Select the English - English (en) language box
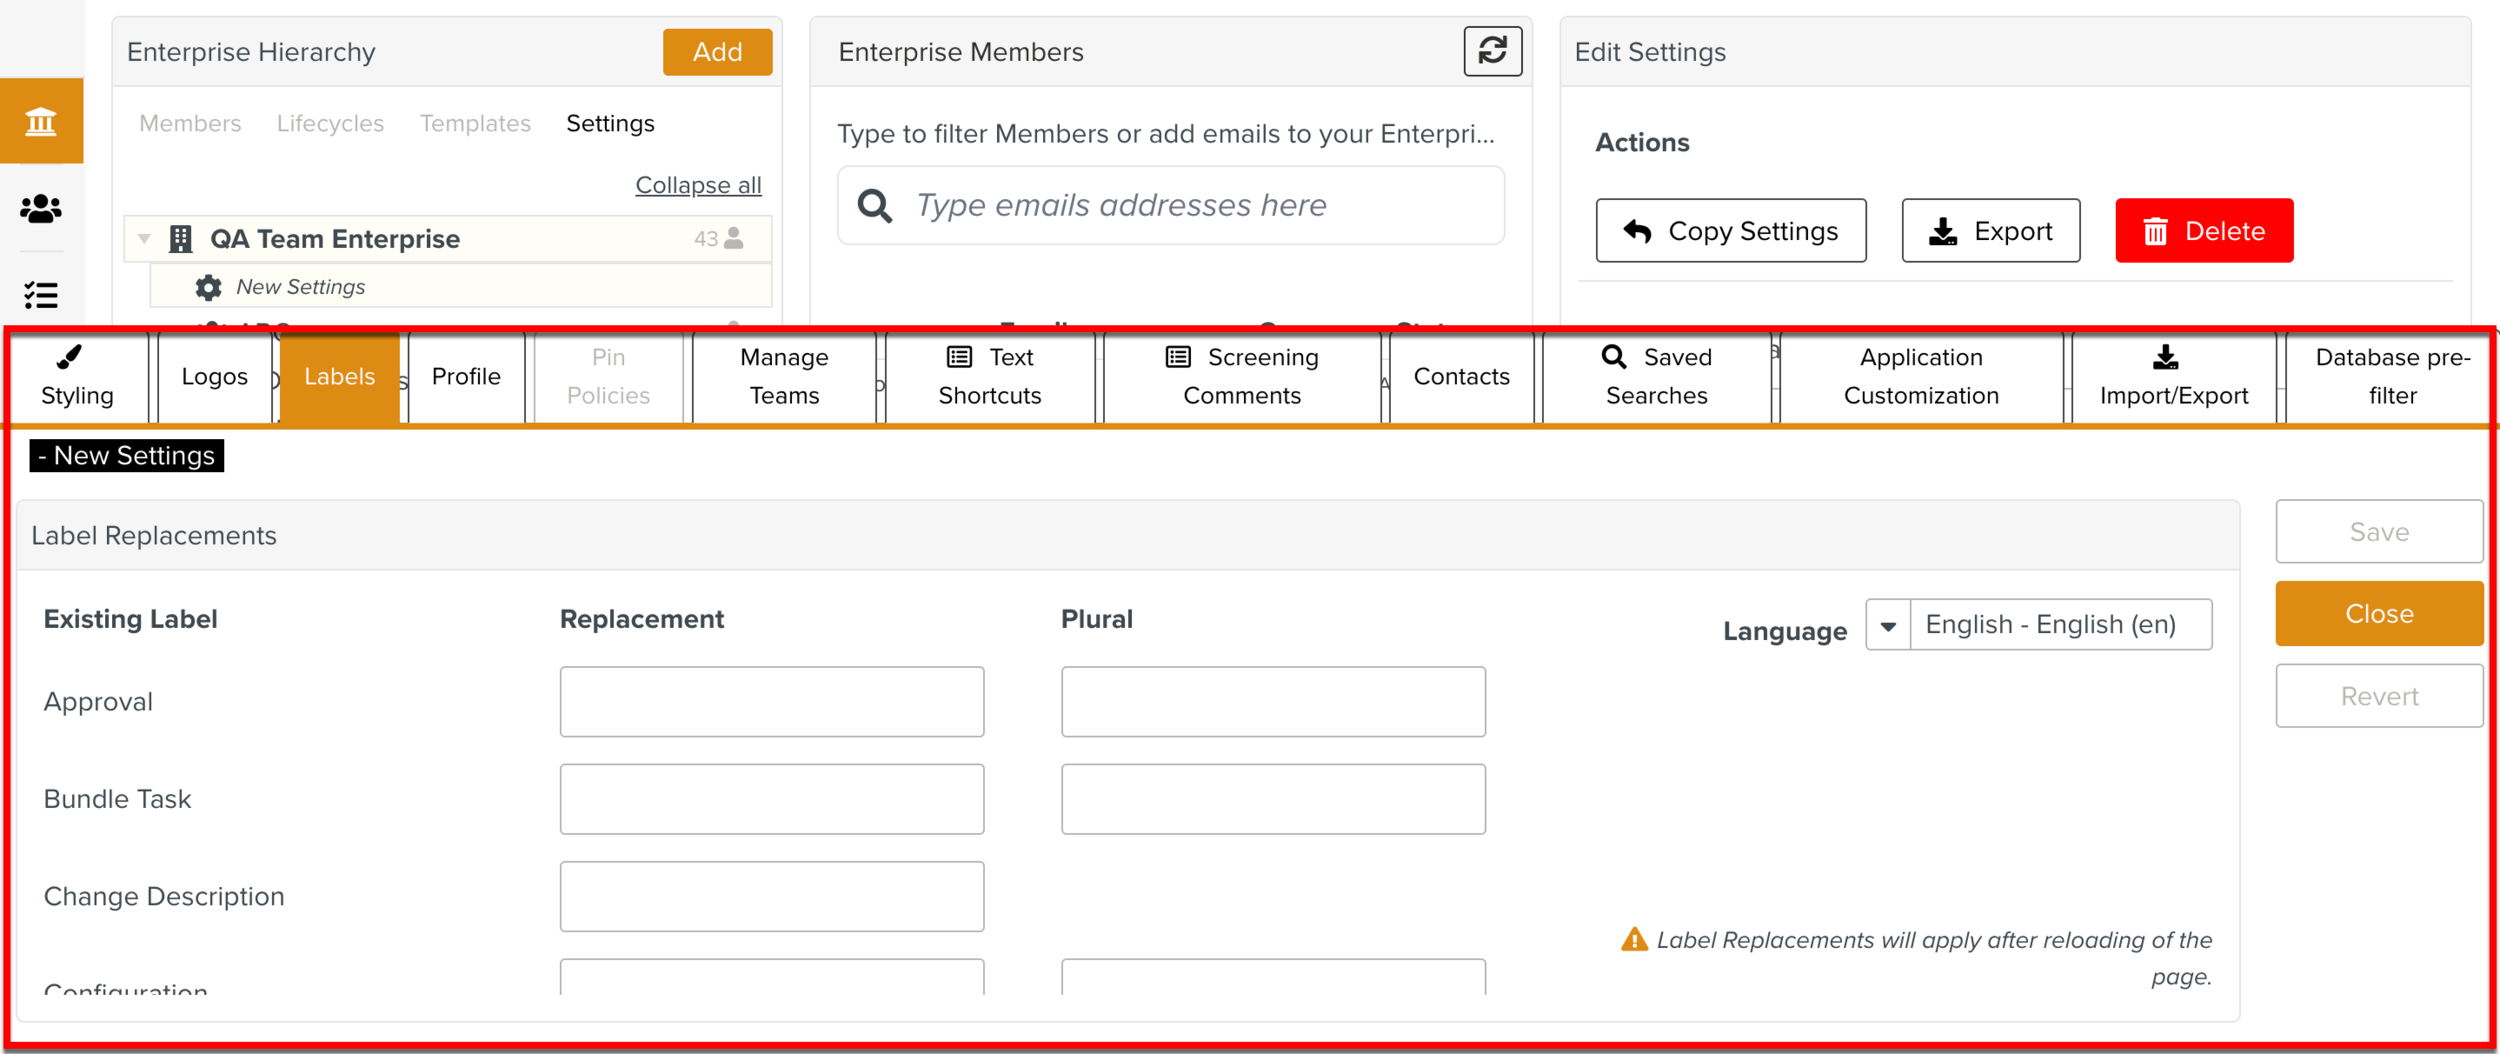This screenshot has width=2500, height=1054. coord(2060,625)
